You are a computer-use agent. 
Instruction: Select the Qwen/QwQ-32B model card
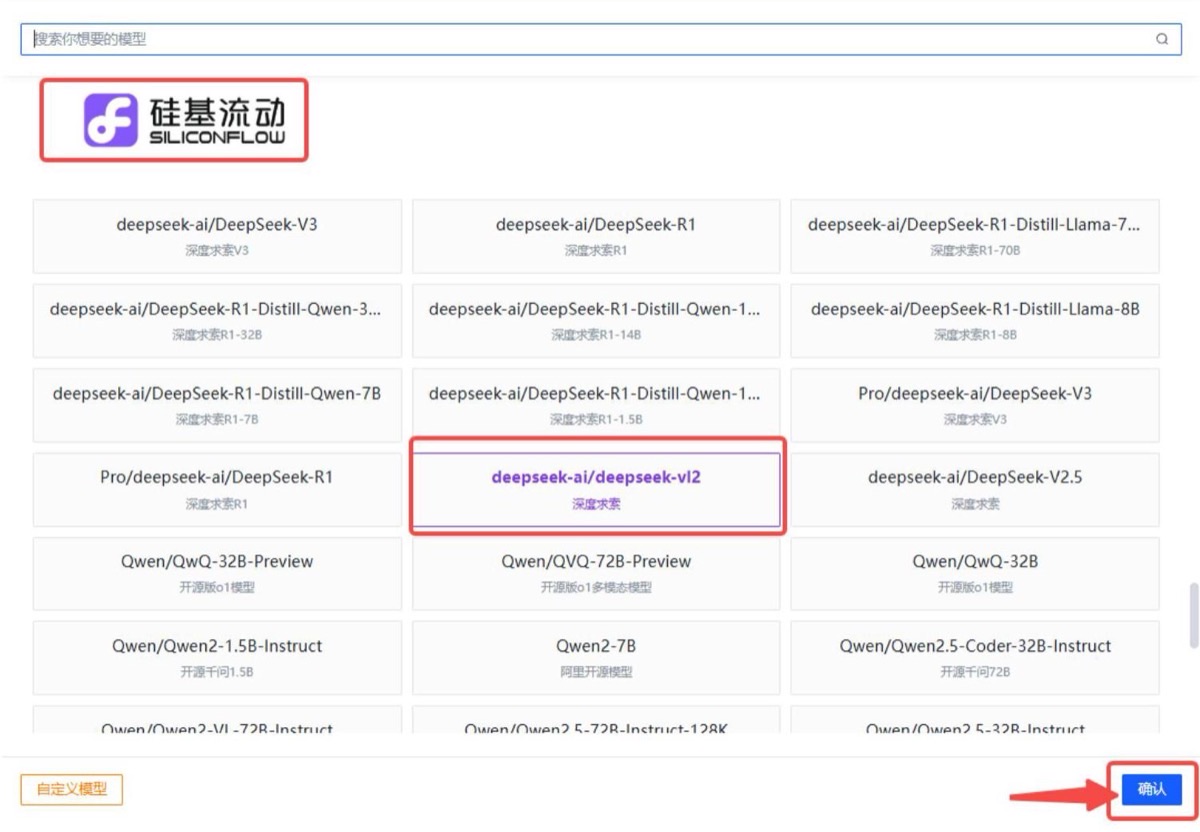(x=975, y=574)
